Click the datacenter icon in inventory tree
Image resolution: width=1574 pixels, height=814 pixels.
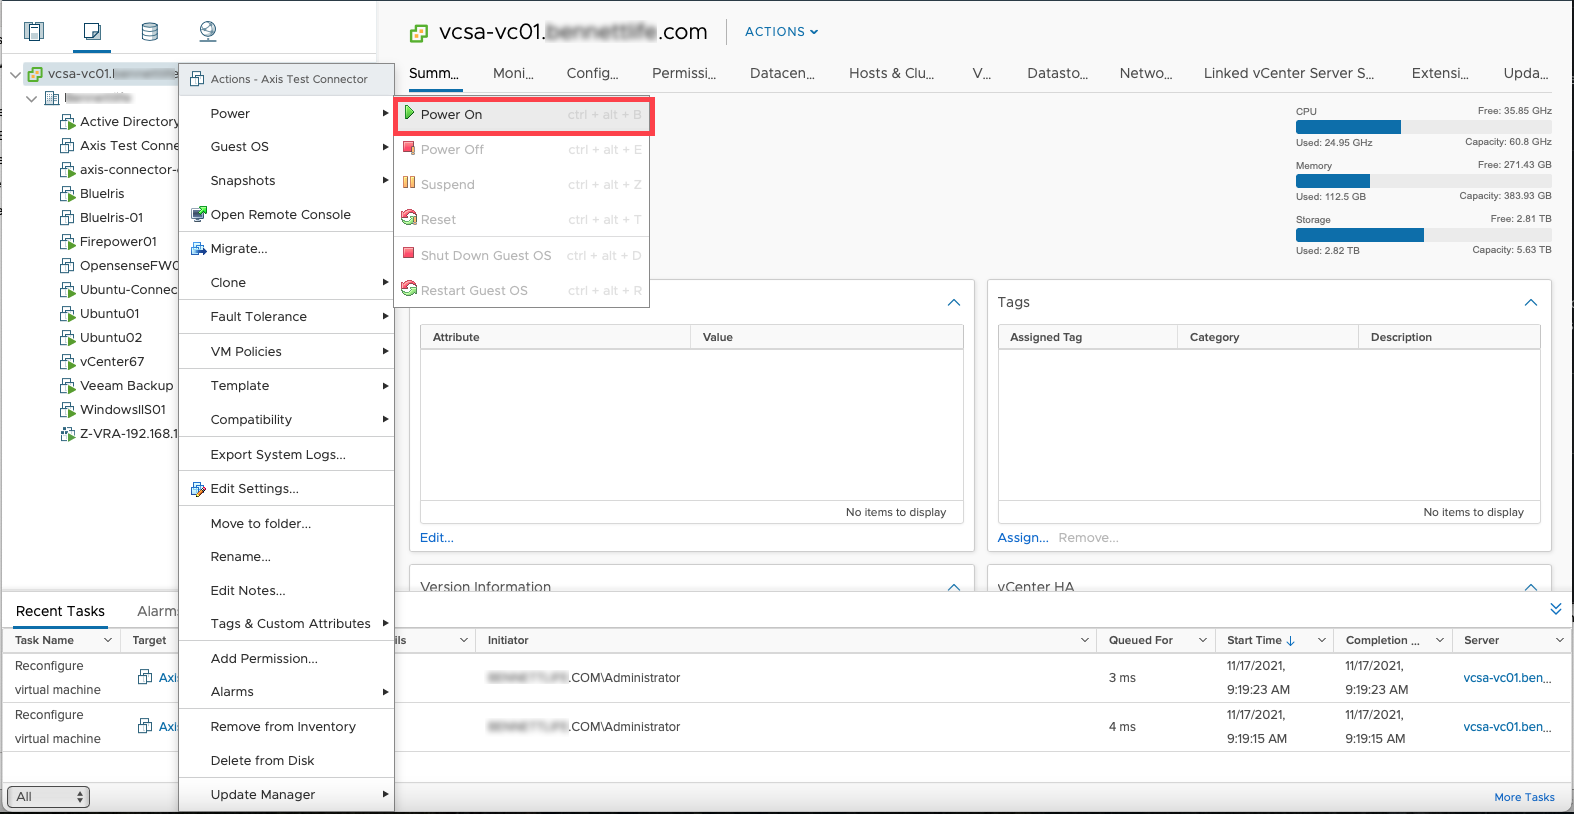point(52,98)
